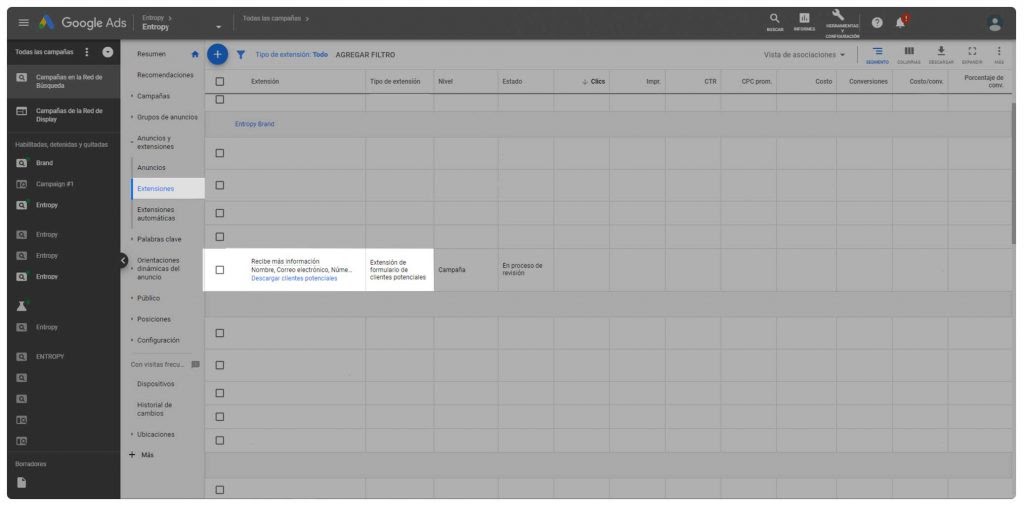Select the Extensiones nav item
Screen dimensions: 1024x506
point(168,189)
